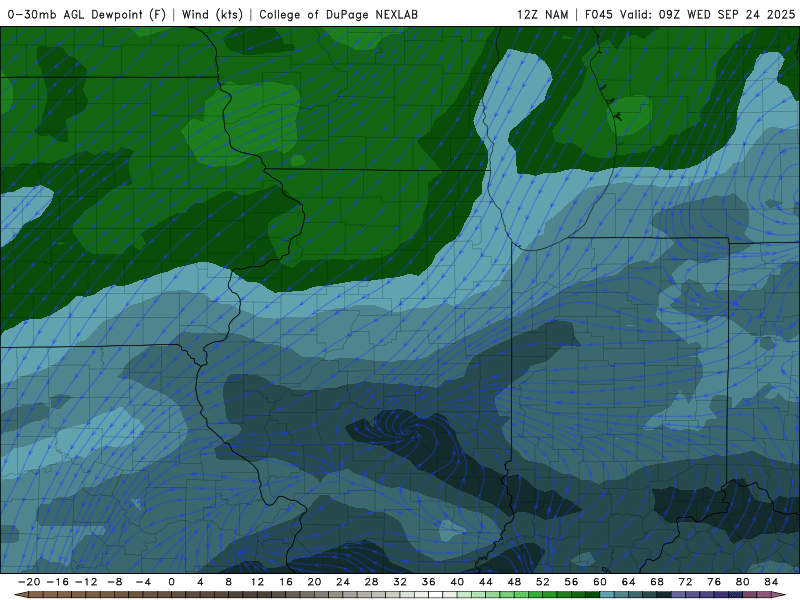Click the '64' legend scale label

629,582
